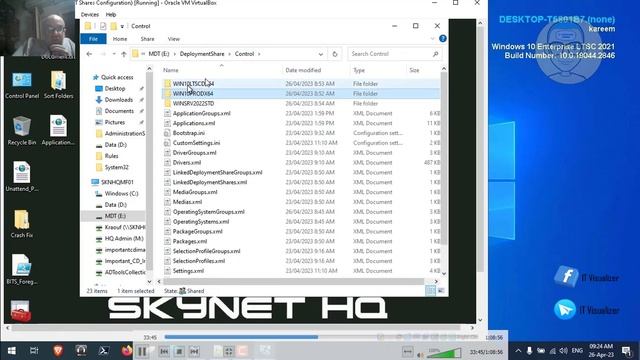Mute audio via the speaker icon in player
Image resolution: width=640 pixels, height=360 pixels.
tap(420, 355)
